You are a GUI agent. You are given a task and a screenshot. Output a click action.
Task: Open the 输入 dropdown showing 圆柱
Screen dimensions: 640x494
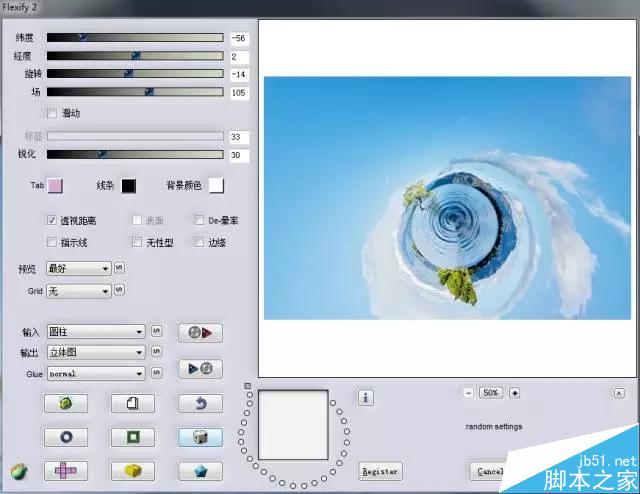tap(96, 332)
